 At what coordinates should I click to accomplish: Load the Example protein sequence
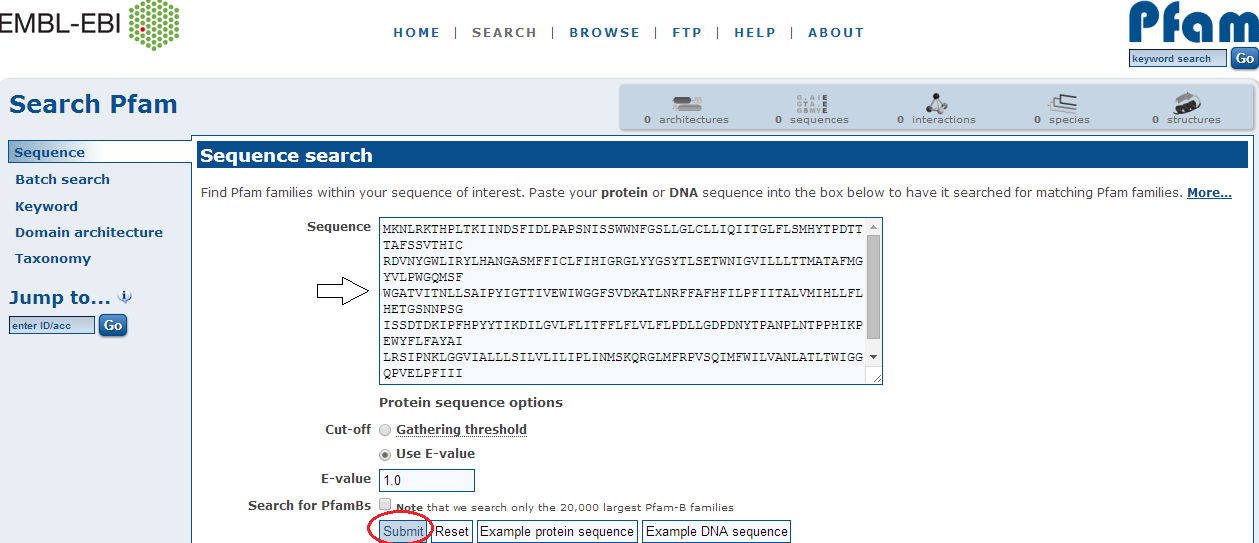click(x=557, y=531)
